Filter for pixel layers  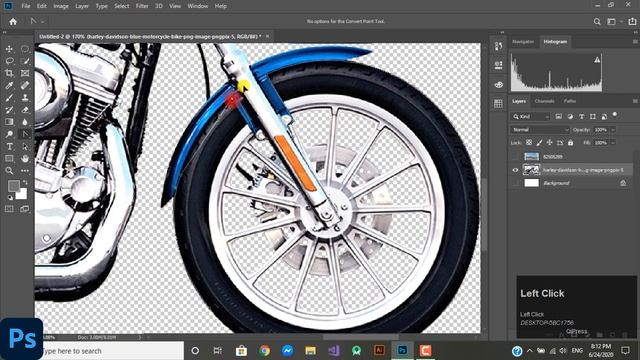[559, 117]
